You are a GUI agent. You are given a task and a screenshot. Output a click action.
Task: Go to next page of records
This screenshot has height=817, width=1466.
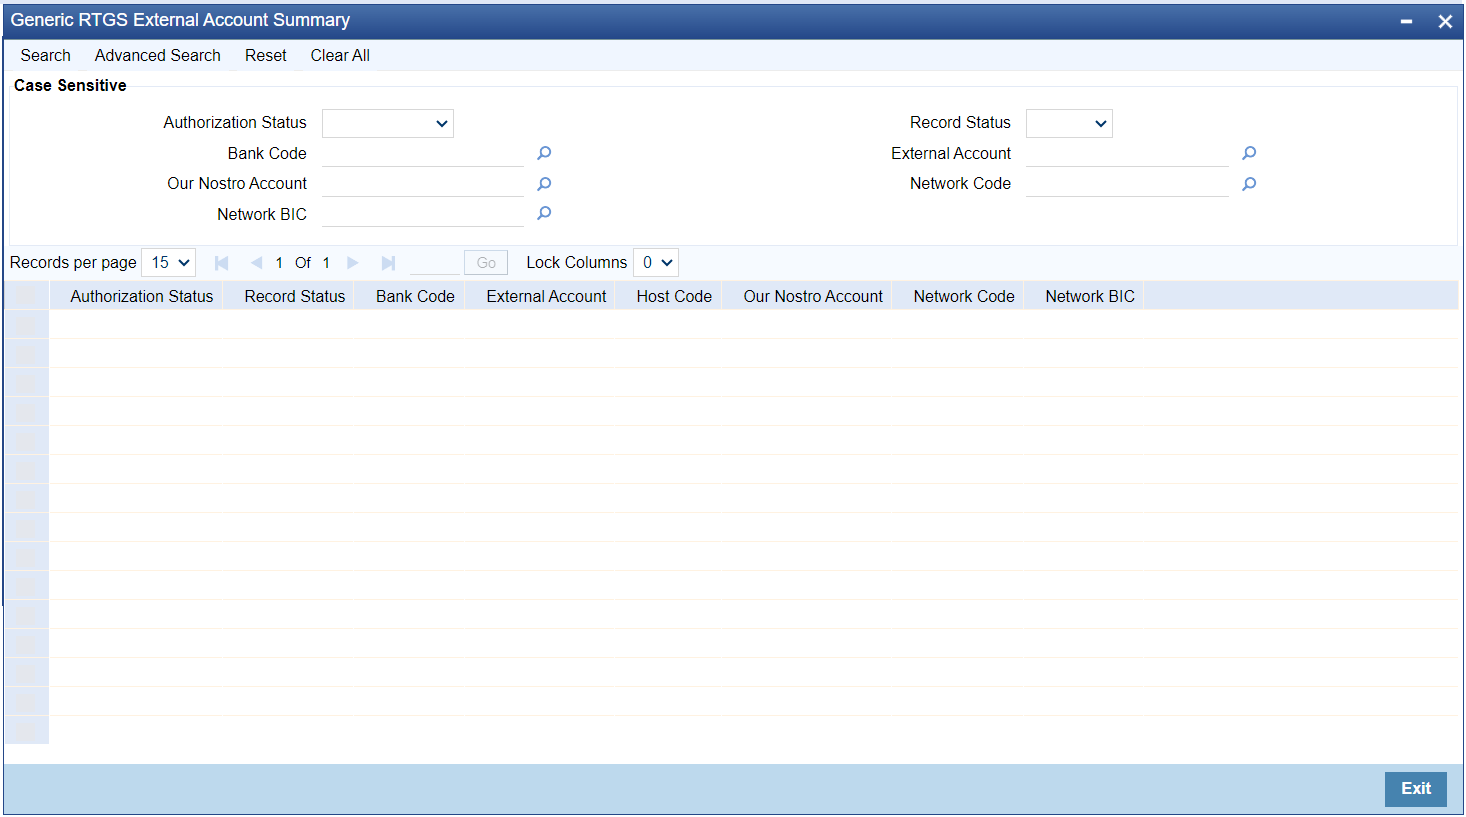(x=352, y=263)
